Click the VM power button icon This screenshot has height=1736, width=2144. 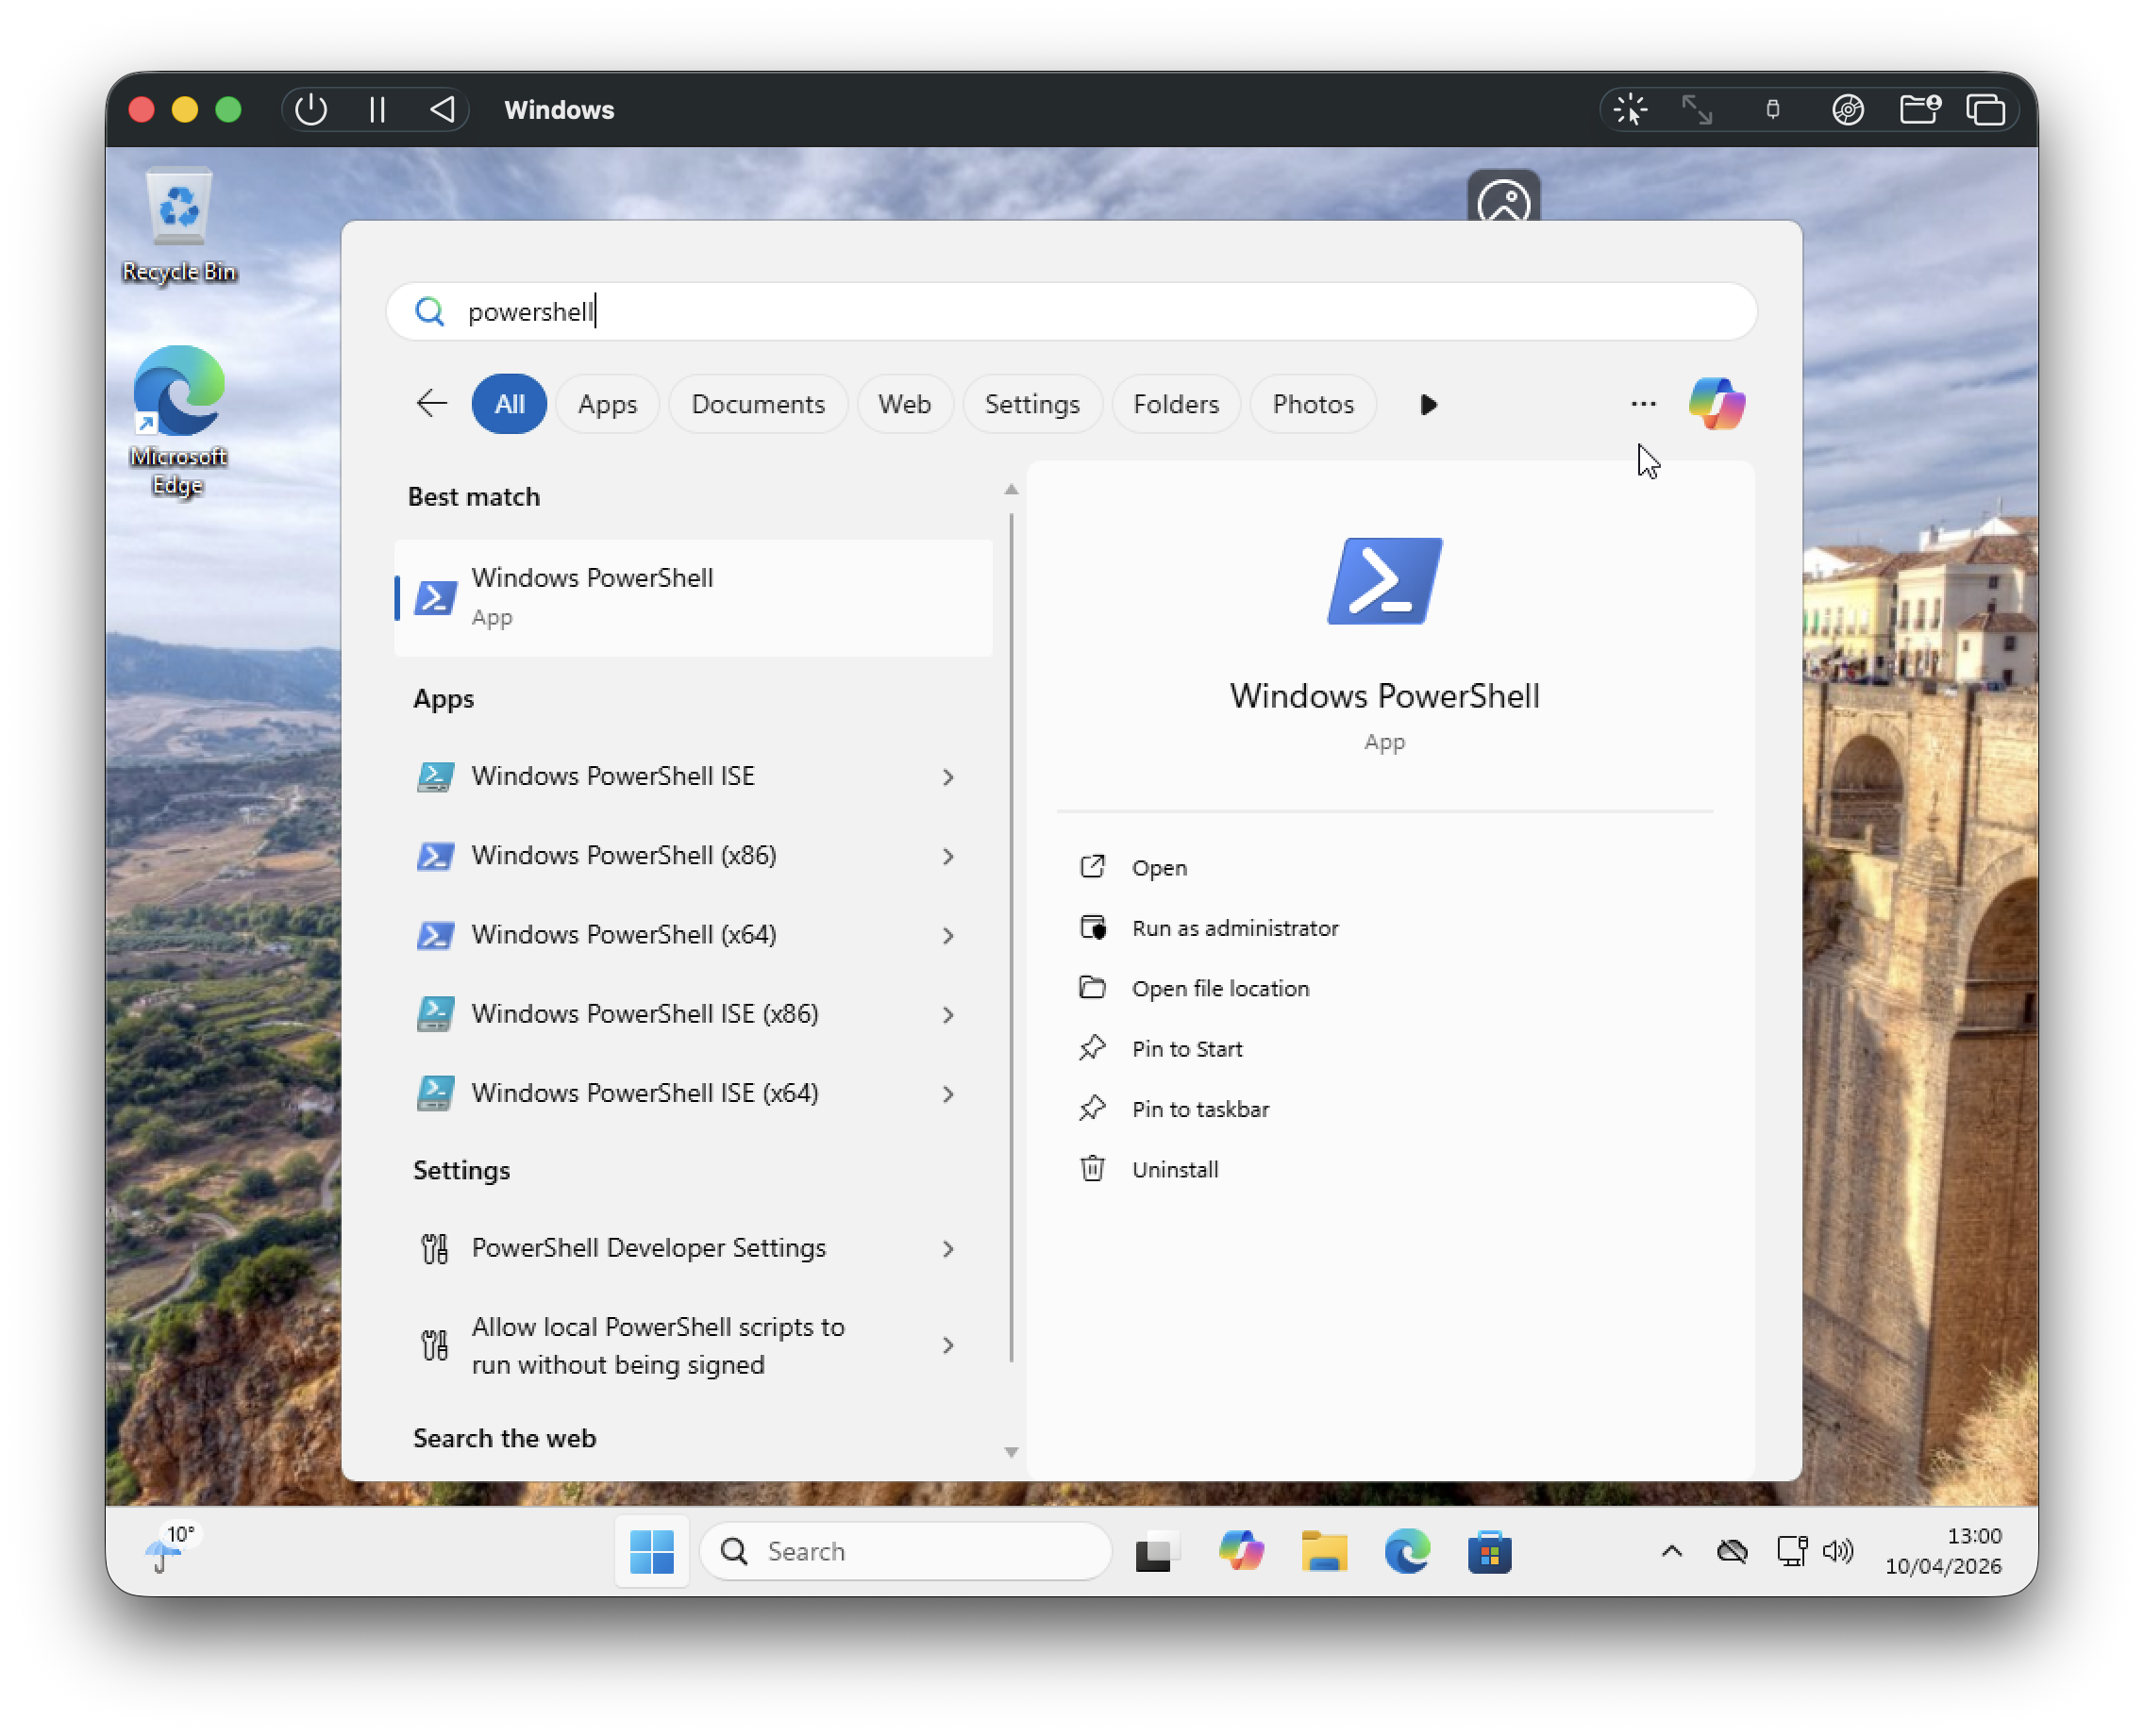coord(311,109)
